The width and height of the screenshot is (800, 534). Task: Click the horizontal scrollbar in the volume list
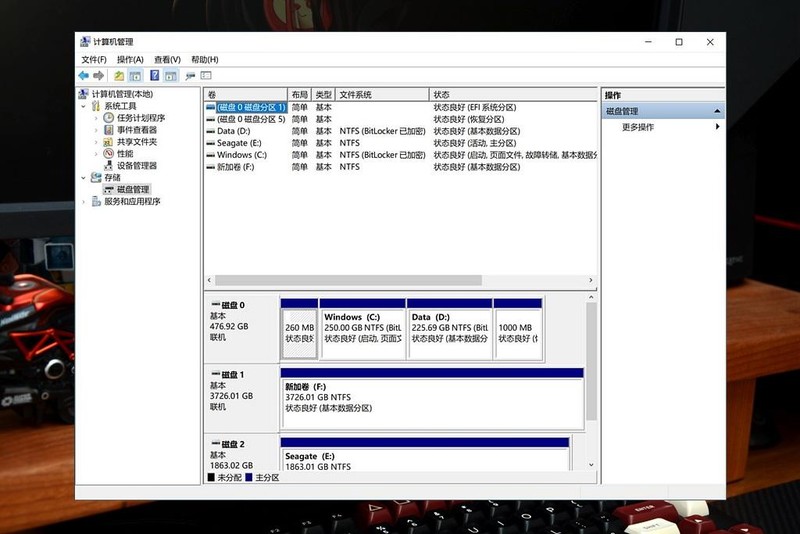tap(348, 280)
